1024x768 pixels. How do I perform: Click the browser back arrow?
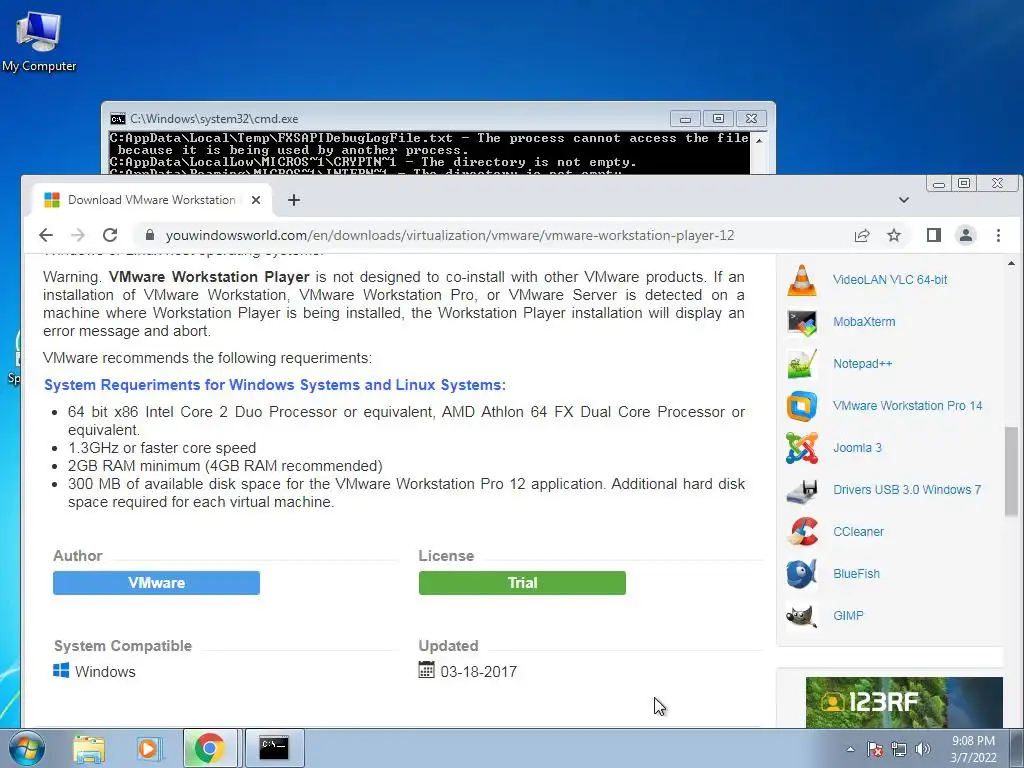click(46, 235)
